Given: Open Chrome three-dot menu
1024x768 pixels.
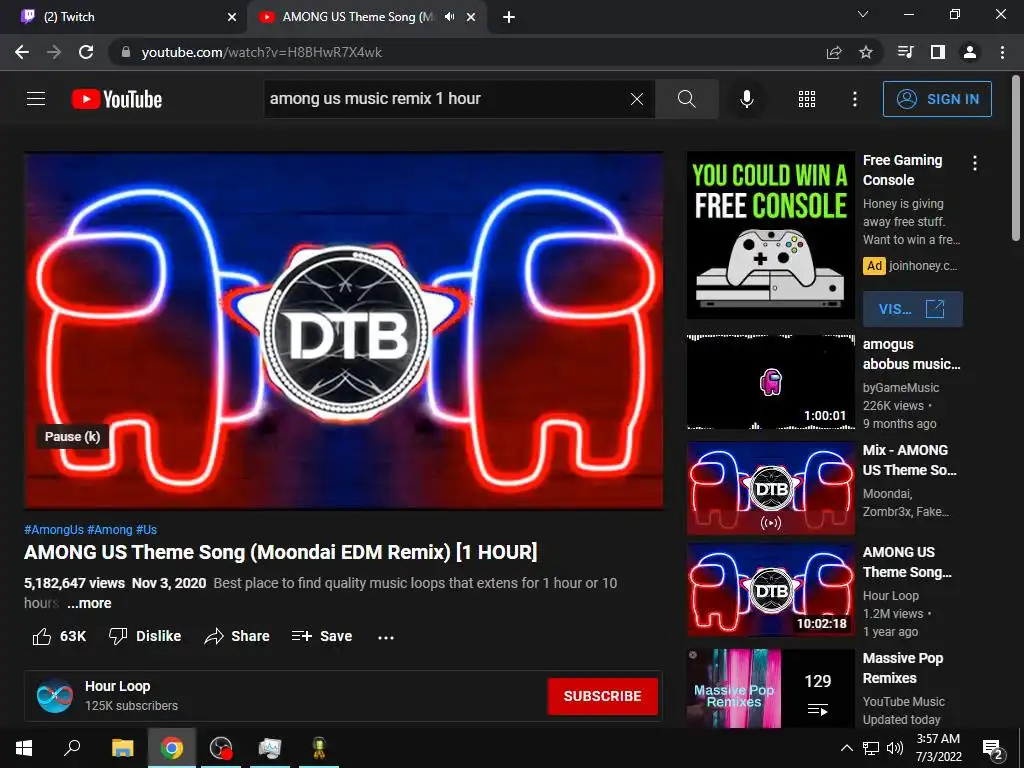Looking at the screenshot, I should [x=1002, y=52].
